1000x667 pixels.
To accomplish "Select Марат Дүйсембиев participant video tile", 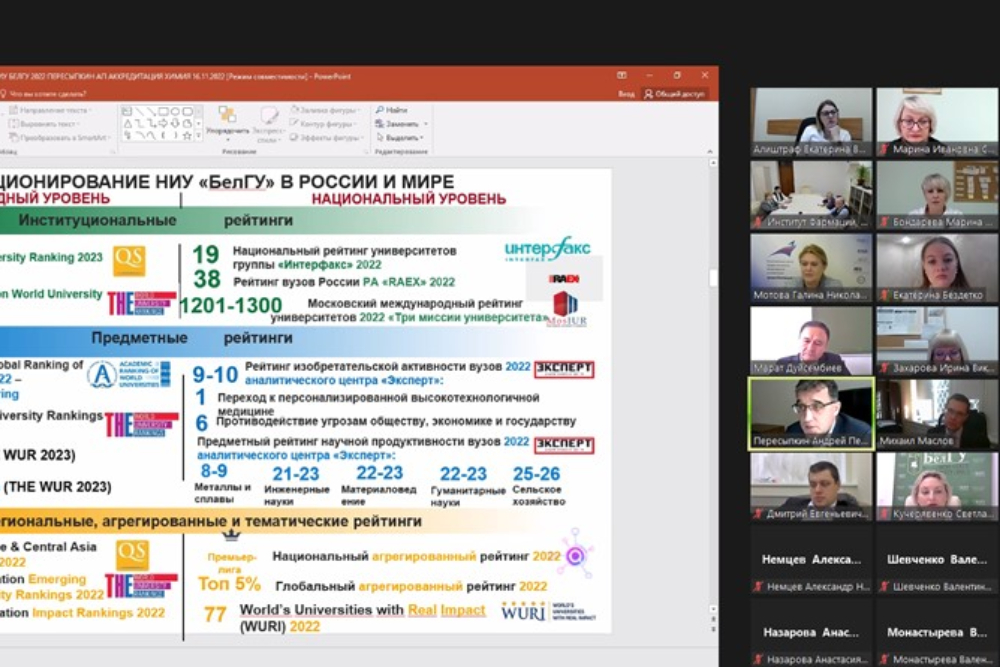I will point(811,340).
